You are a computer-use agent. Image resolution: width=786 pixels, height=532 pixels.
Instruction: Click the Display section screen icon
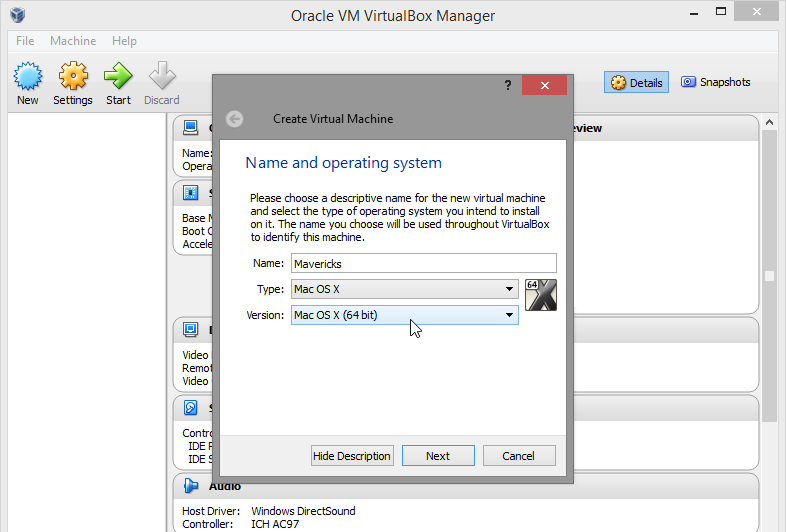point(190,329)
